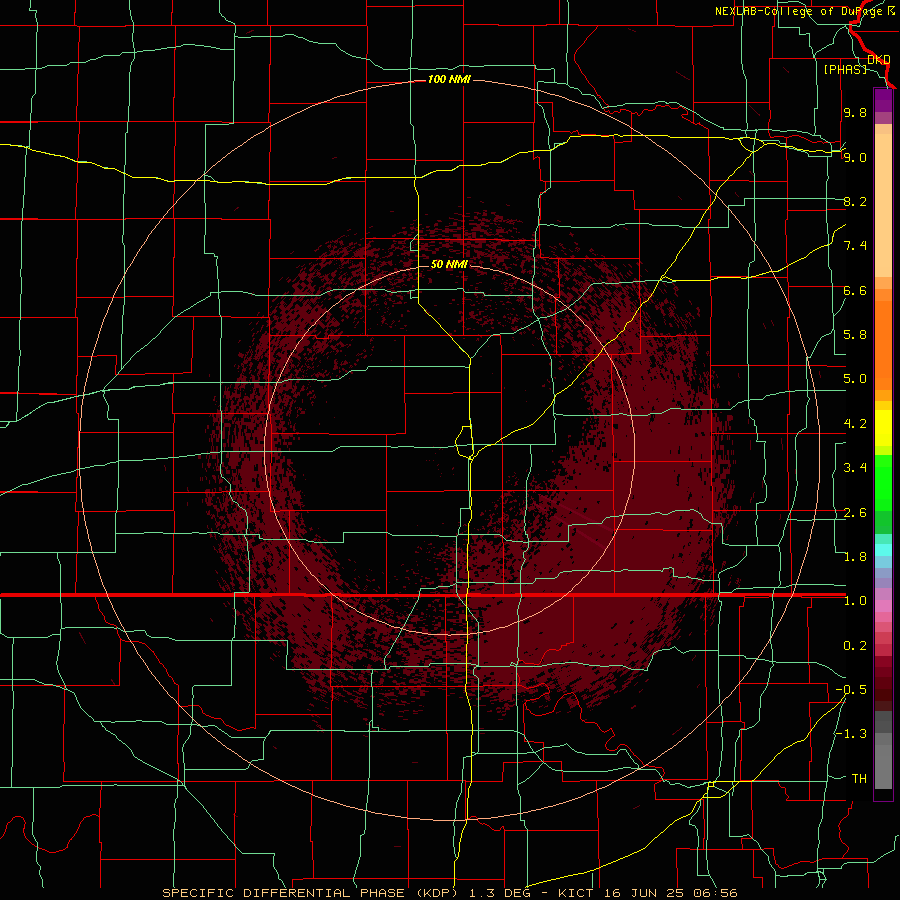The width and height of the screenshot is (900, 900).
Task: Click the 7.4 value on color scale
Action: click(x=855, y=246)
